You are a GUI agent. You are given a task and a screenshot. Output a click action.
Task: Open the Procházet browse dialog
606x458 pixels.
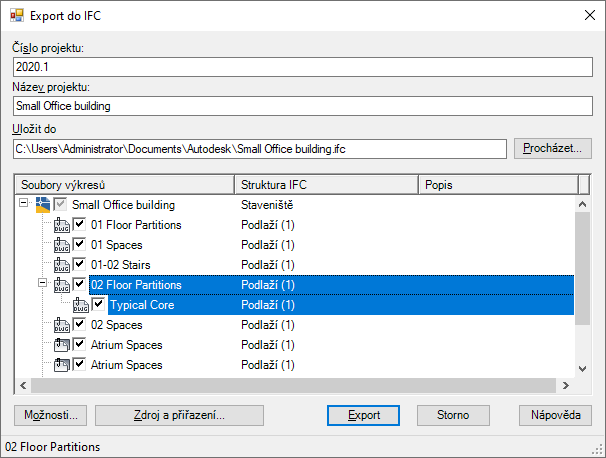553,148
